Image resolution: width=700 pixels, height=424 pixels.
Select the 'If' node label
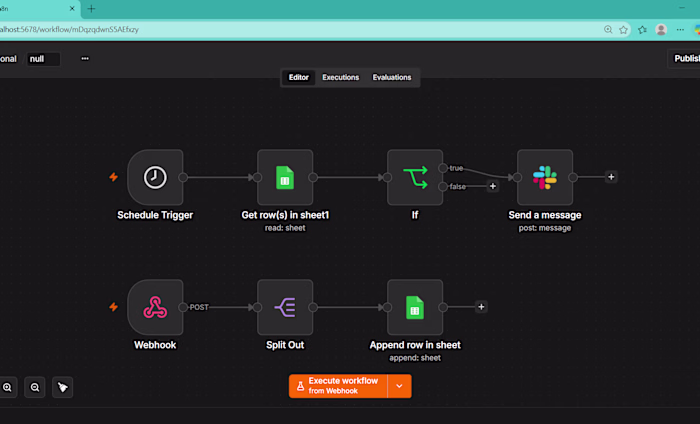coord(415,215)
